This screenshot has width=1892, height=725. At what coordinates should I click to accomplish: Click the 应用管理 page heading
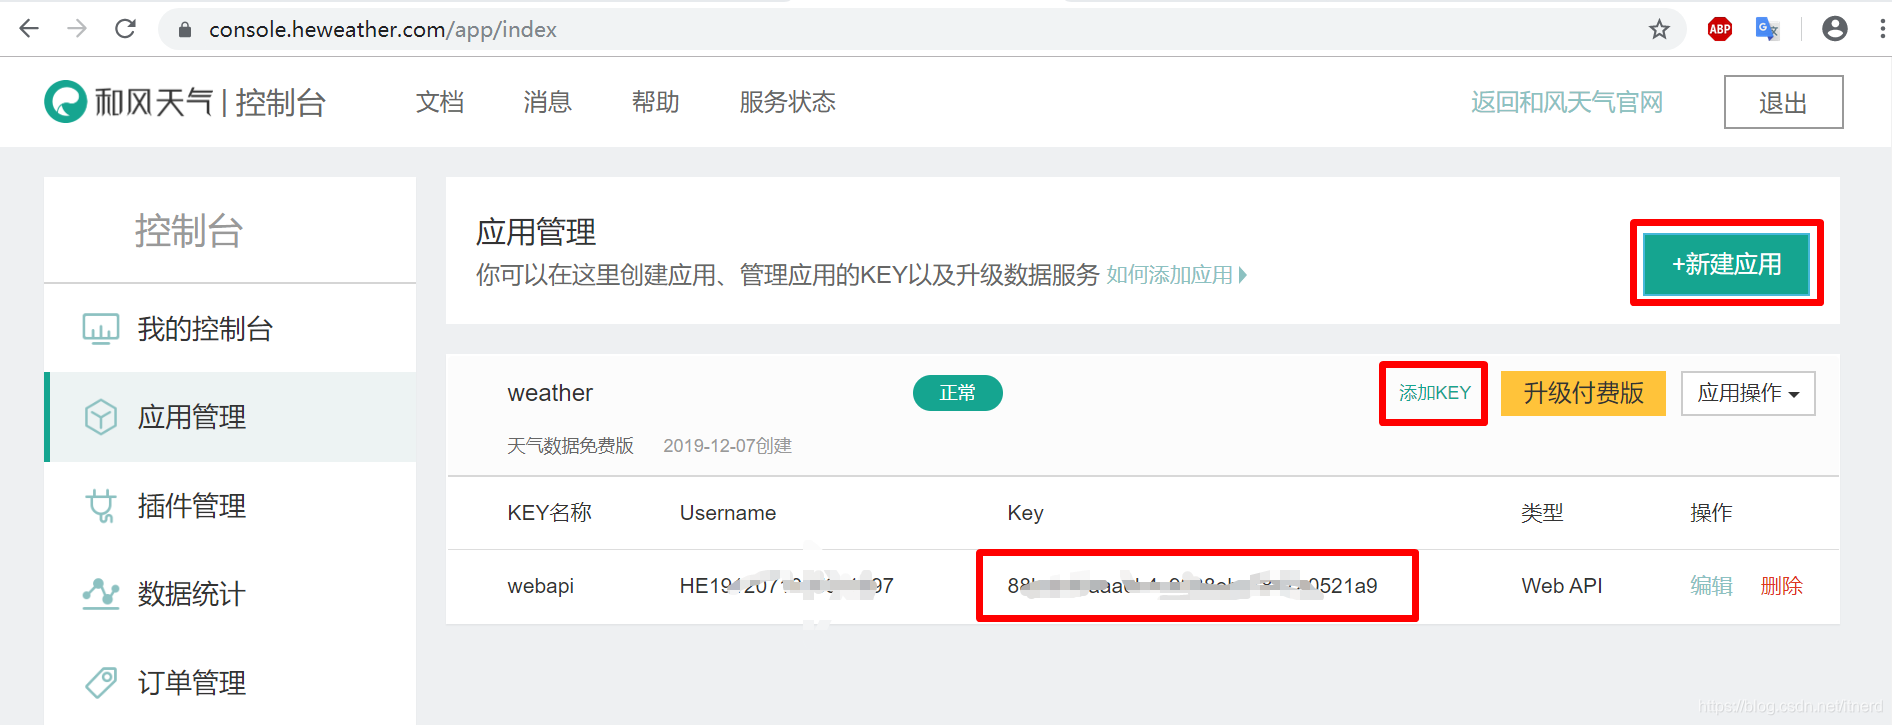tap(536, 232)
